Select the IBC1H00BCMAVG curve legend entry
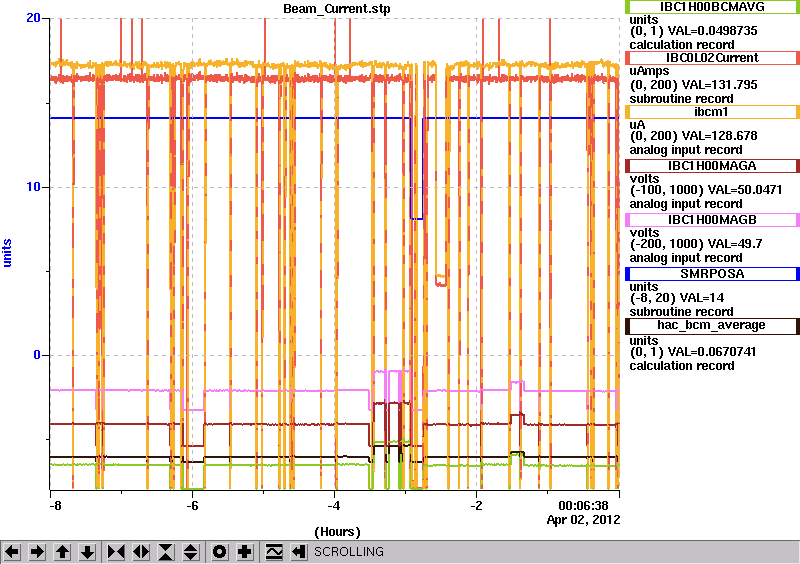800x564 pixels. click(x=712, y=7)
